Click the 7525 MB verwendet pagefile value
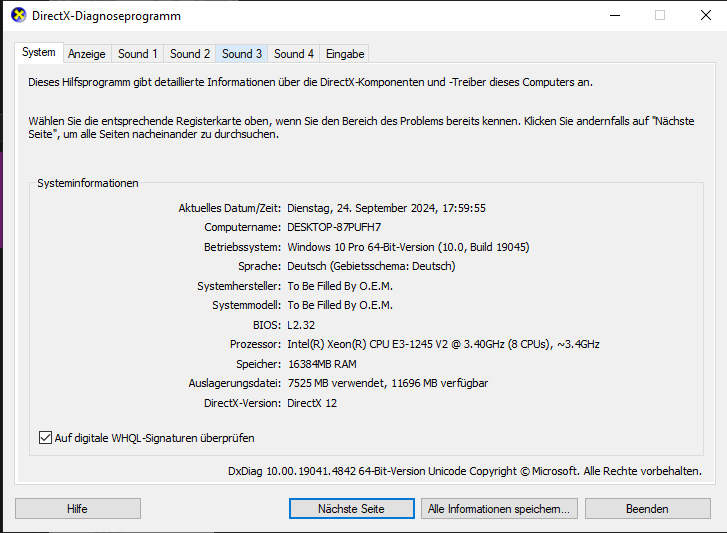Image resolution: width=727 pixels, height=533 pixels. click(x=388, y=383)
